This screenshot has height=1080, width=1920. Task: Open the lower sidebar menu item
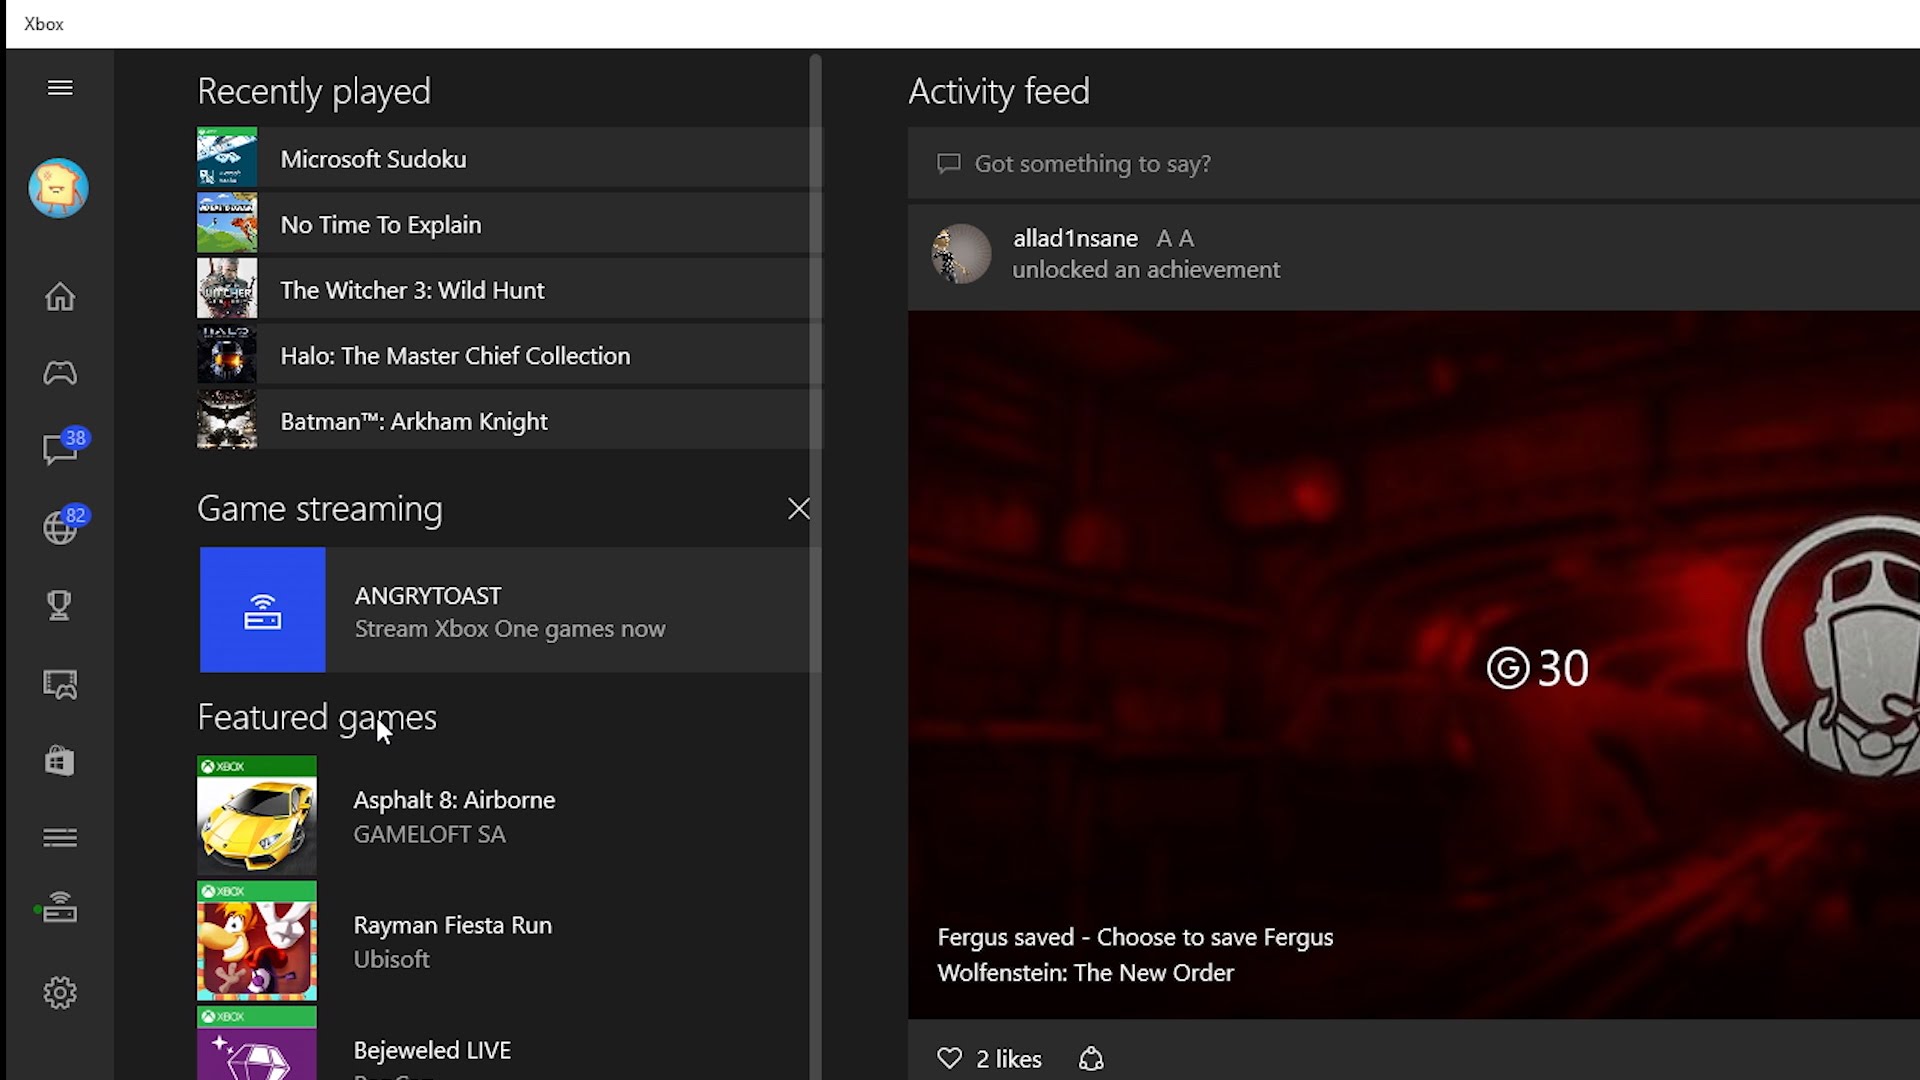59,838
